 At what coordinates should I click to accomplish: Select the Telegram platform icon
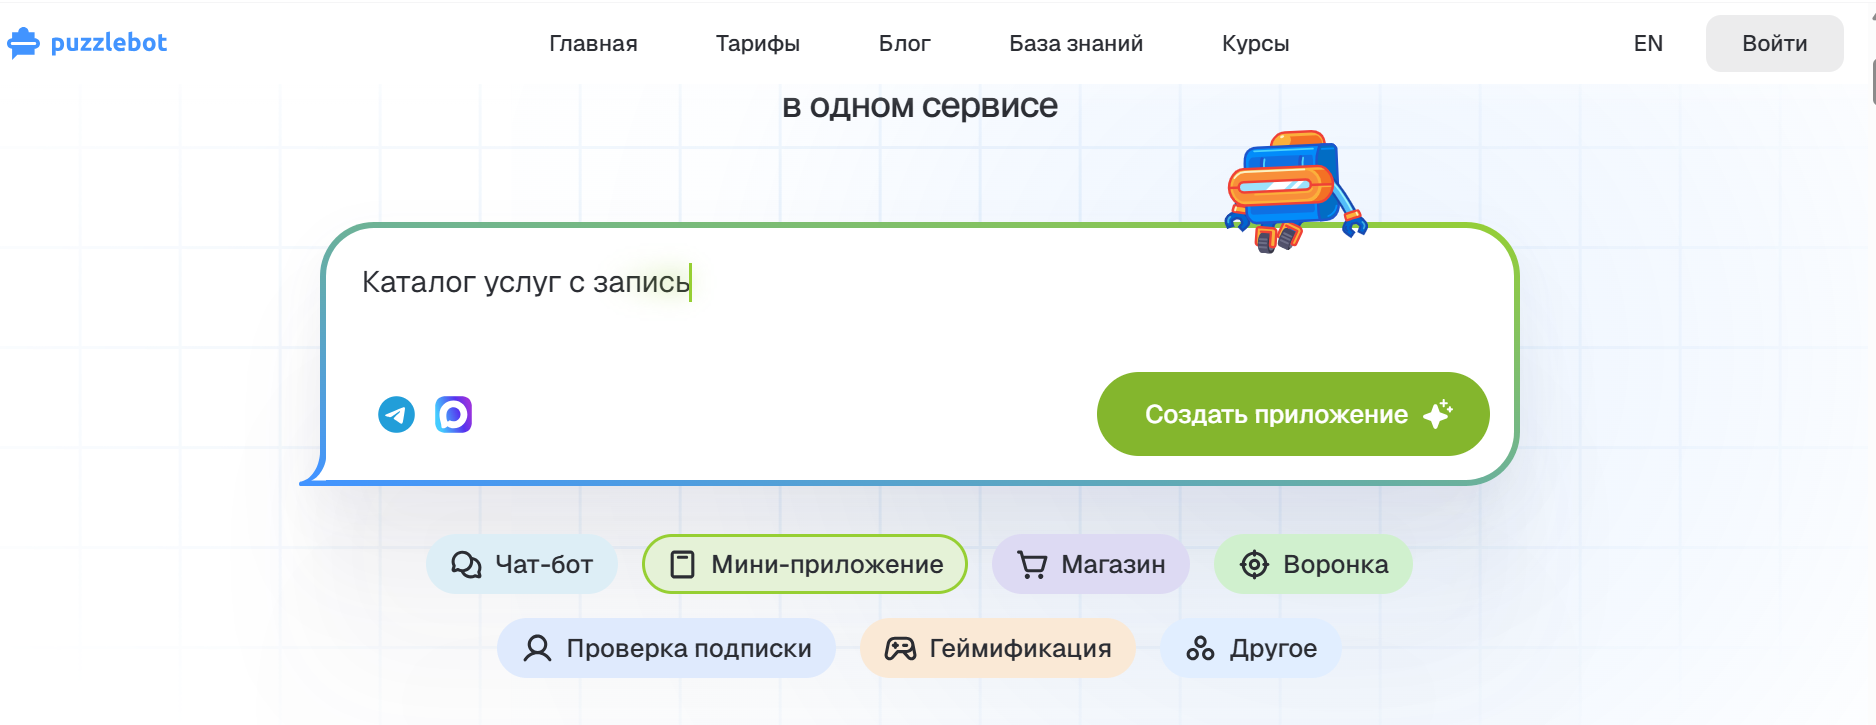[x=396, y=414]
